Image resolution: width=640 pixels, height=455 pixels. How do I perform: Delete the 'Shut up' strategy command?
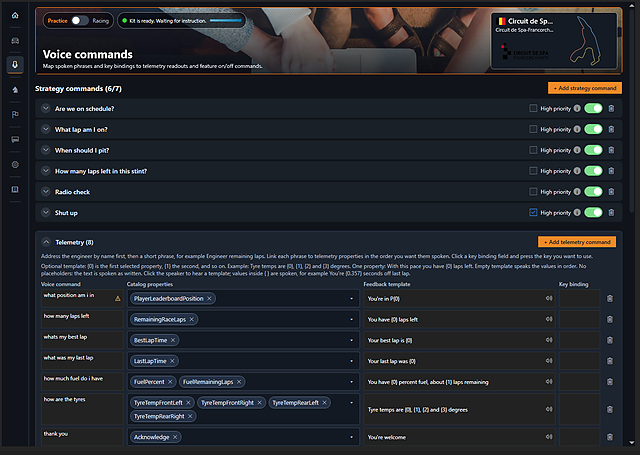click(x=611, y=213)
